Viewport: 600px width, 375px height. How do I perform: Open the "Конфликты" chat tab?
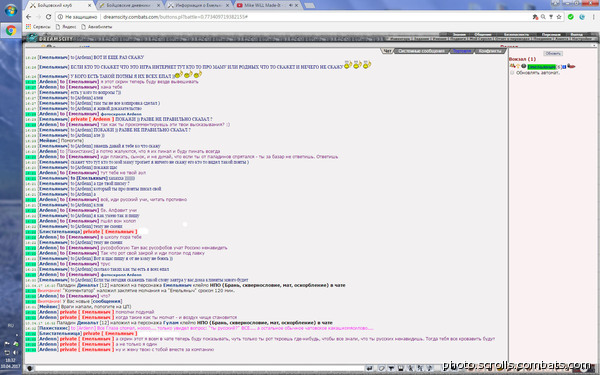[490, 51]
